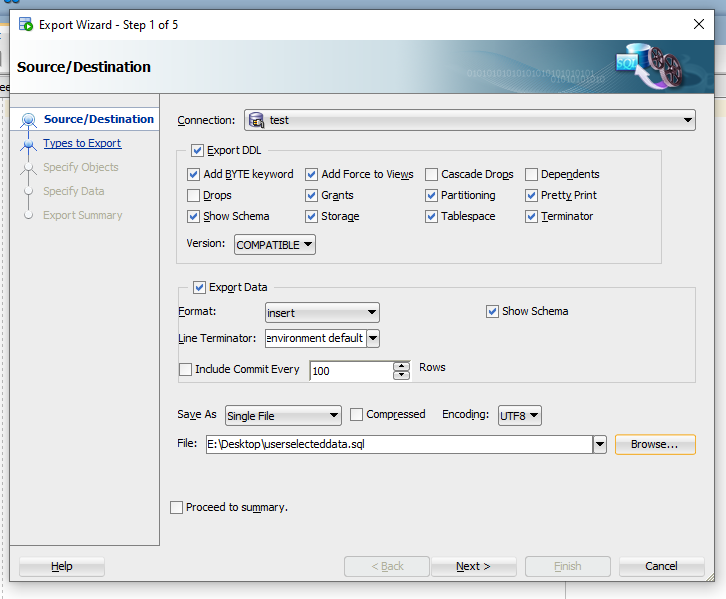Toggle the Terminator checkbox

pyautogui.click(x=531, y=216)
